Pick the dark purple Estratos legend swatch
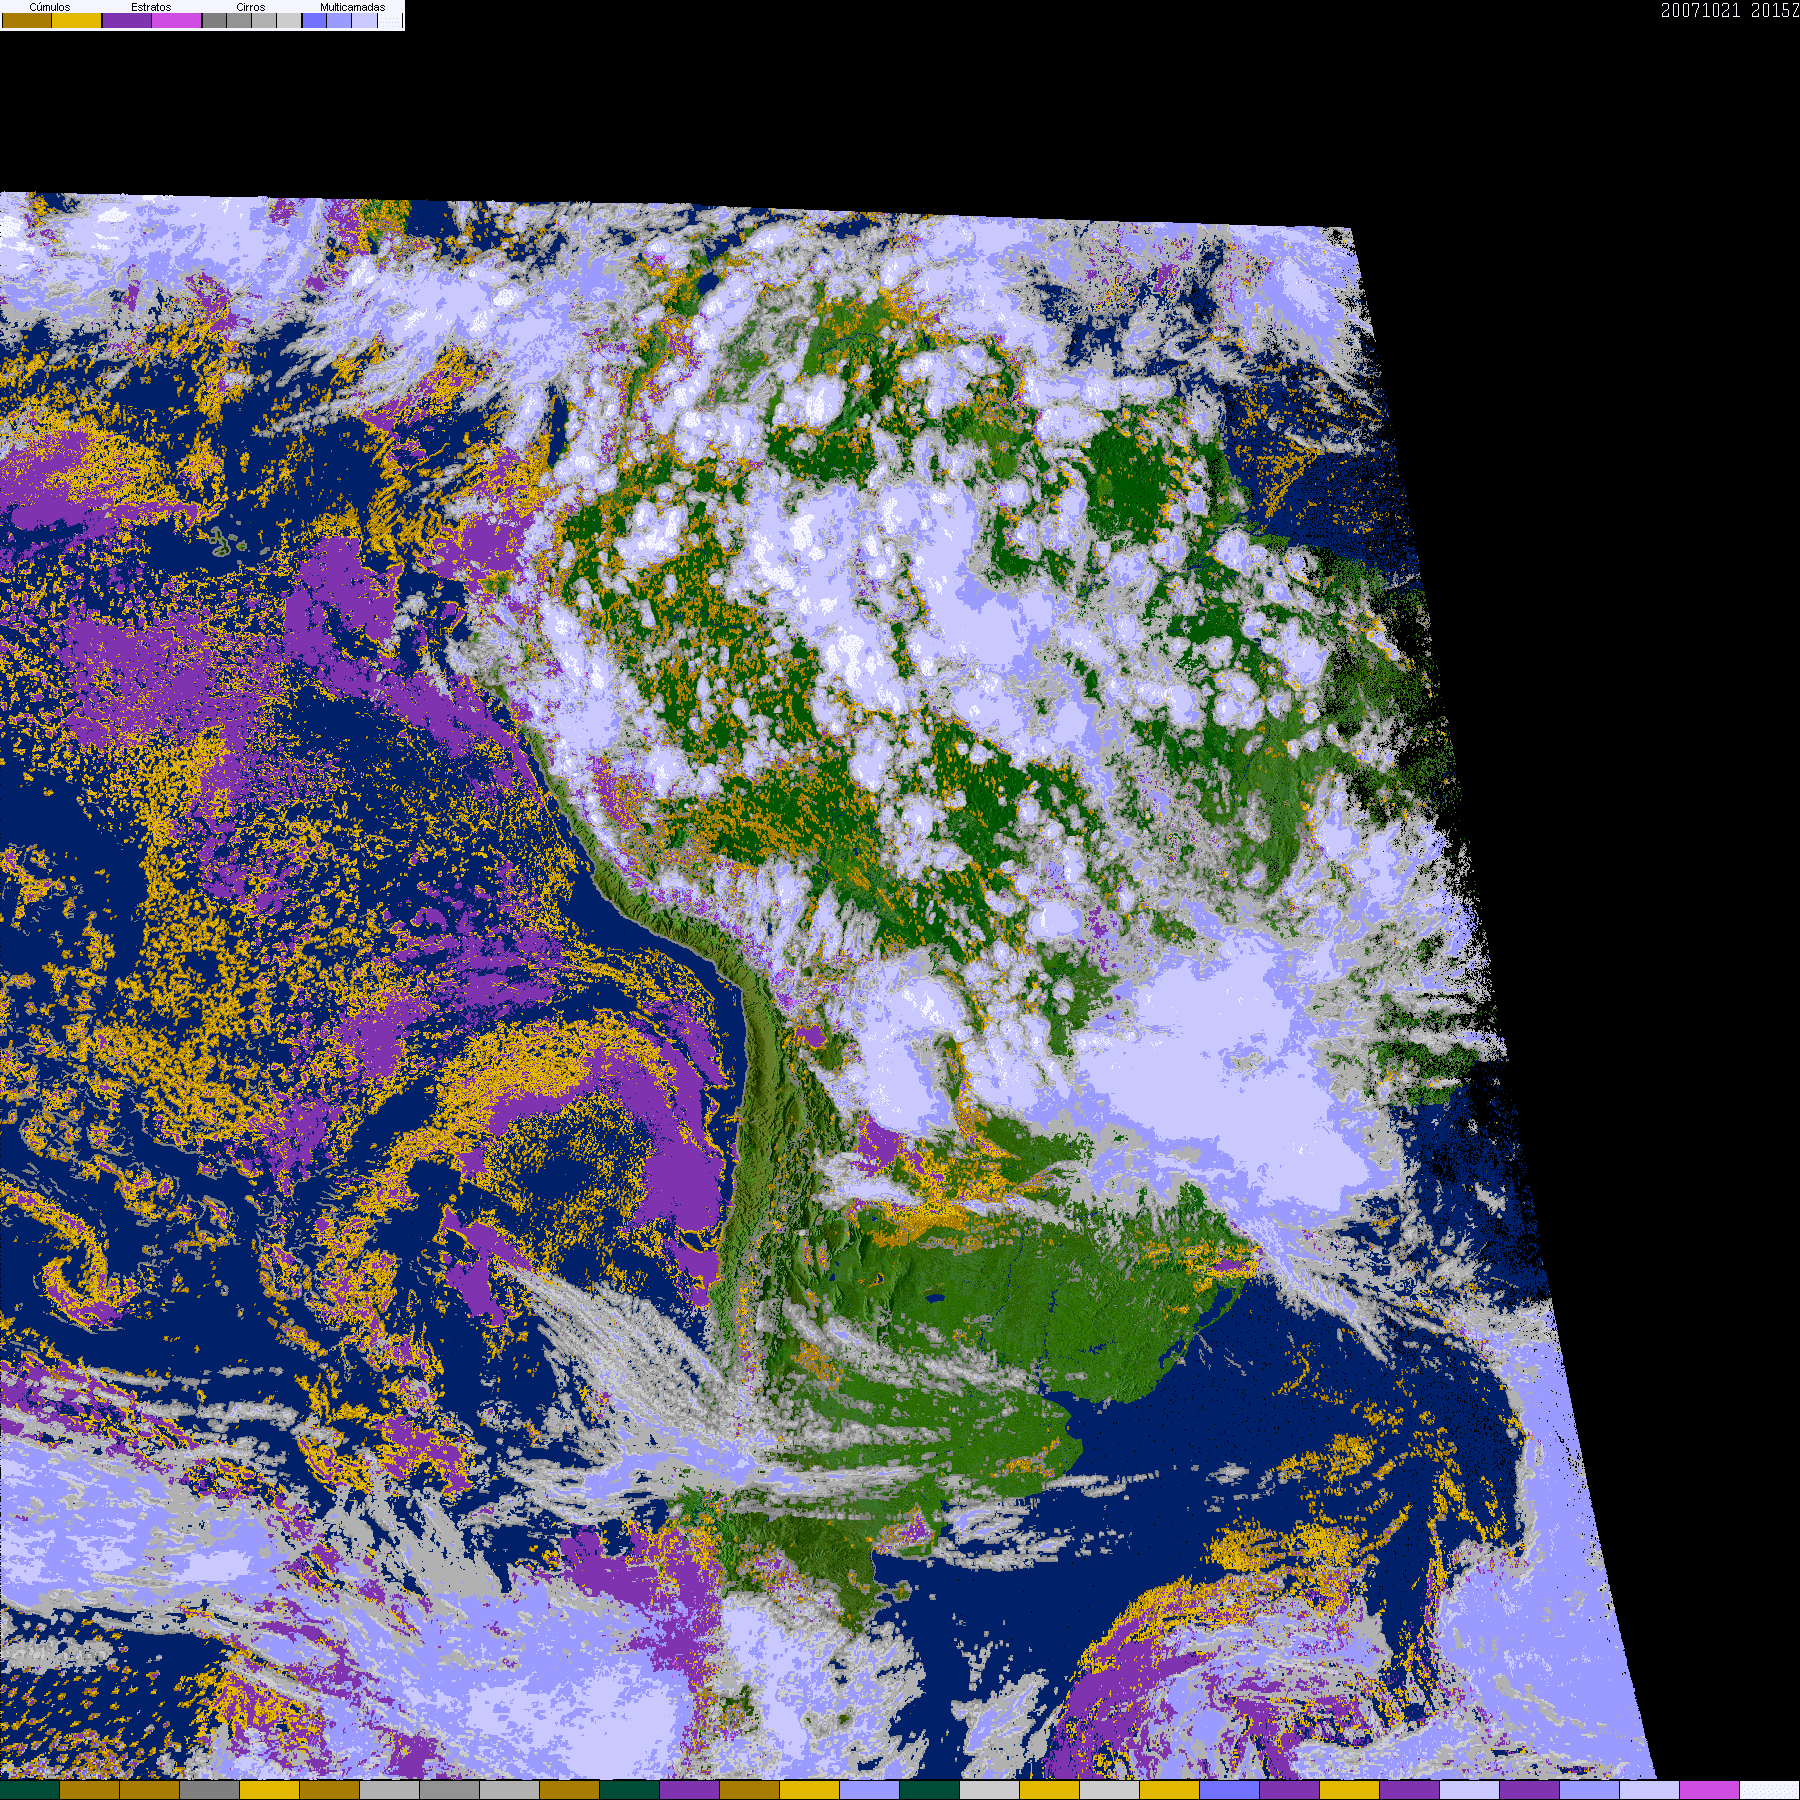 tap(127, 20)
